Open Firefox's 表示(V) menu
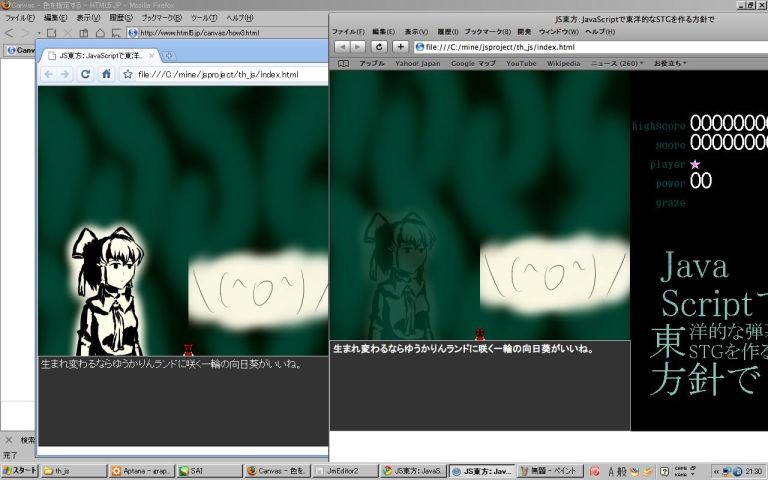 click(x=88, y=18)
